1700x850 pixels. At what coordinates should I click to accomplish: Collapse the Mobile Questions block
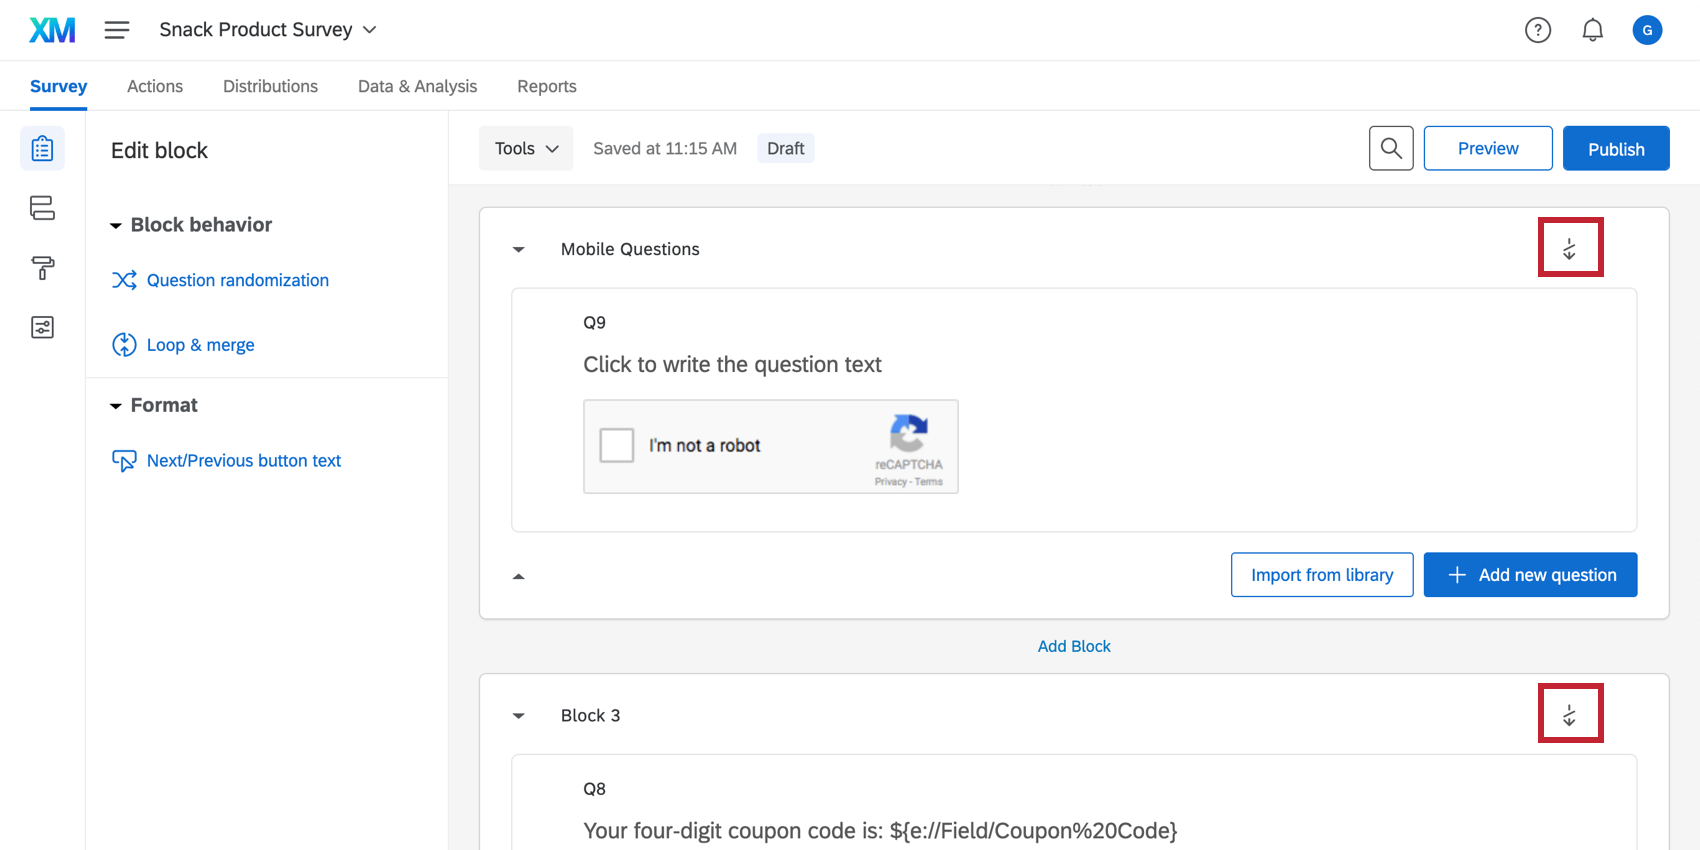[518, 250]
